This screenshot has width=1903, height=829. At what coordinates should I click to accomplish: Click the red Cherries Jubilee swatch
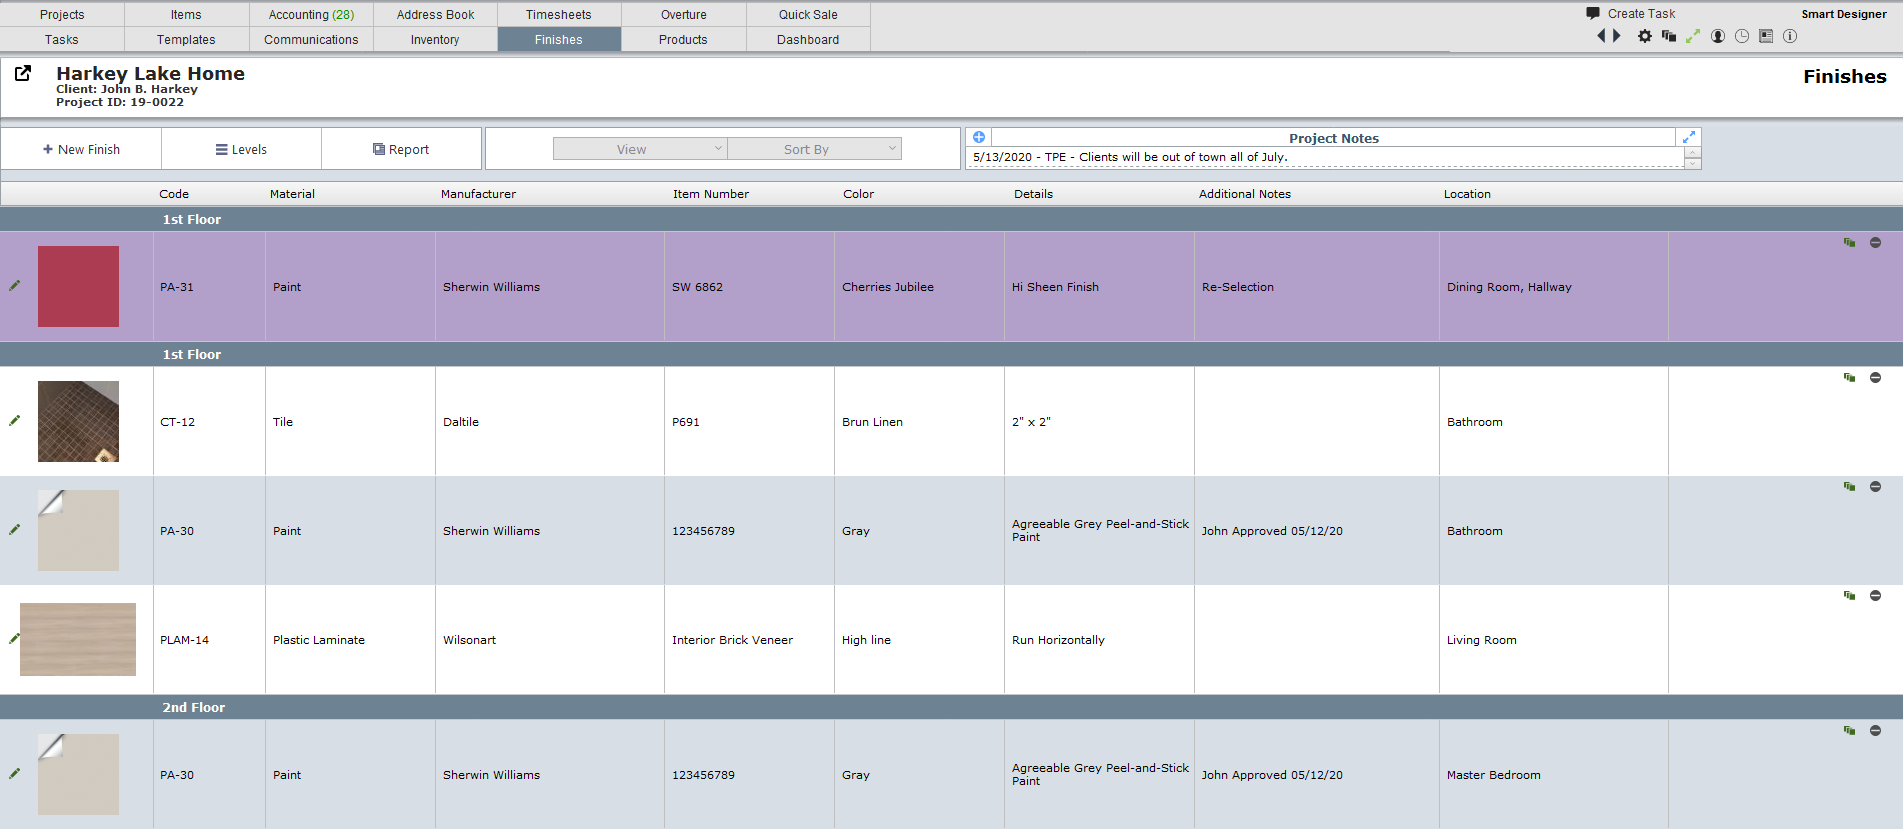78,286
